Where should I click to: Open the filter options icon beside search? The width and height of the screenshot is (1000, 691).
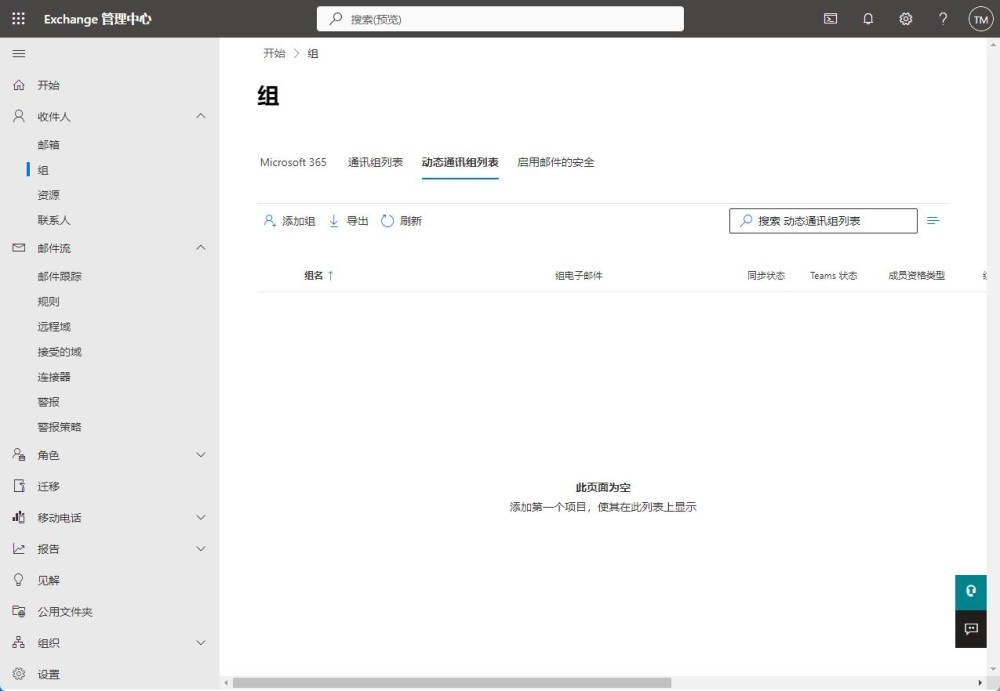click(x=933, y=221)
